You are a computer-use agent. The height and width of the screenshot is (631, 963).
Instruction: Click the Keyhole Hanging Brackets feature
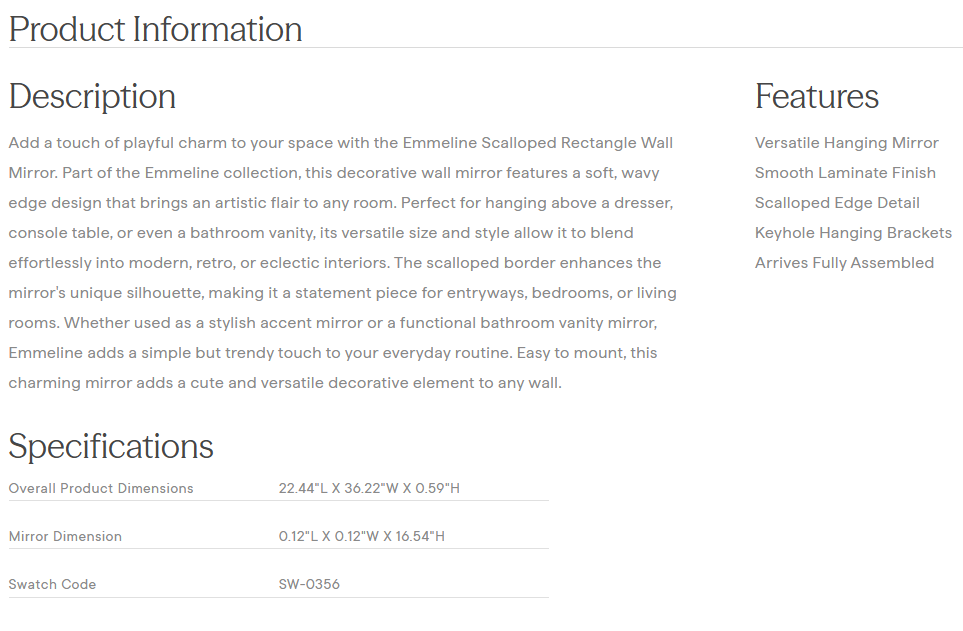[x=853, y=233]
